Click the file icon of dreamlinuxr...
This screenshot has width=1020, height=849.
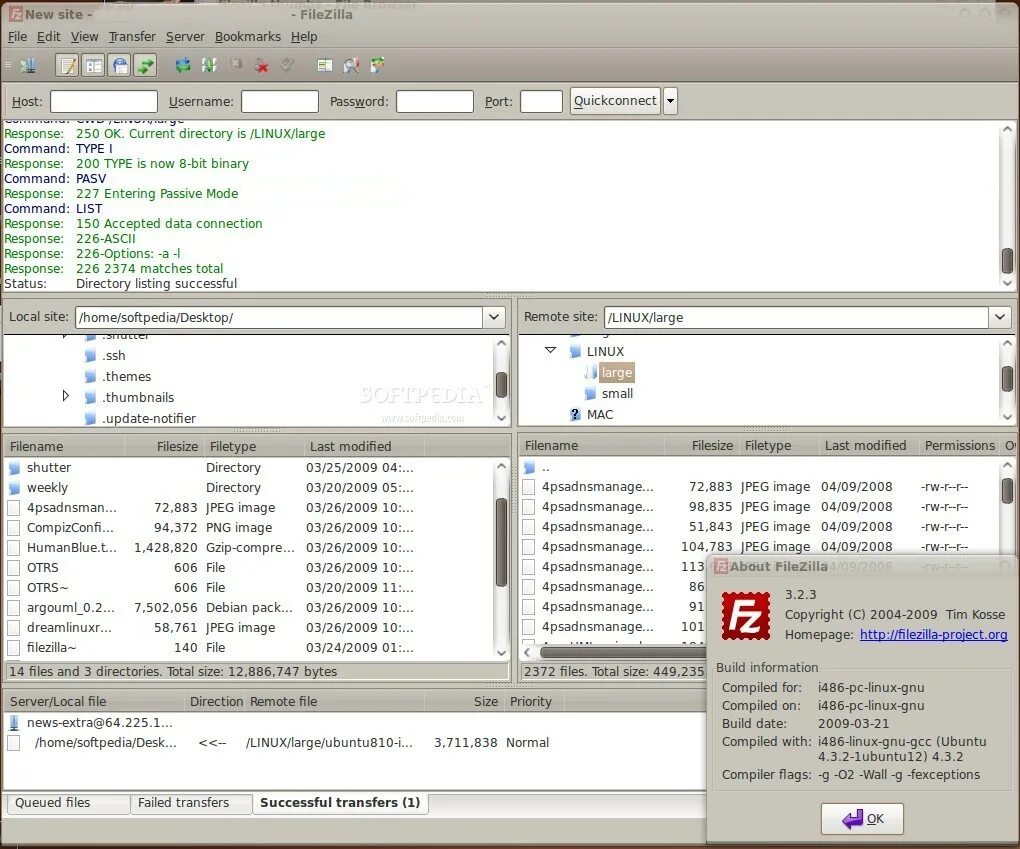(x=14, y=628)
